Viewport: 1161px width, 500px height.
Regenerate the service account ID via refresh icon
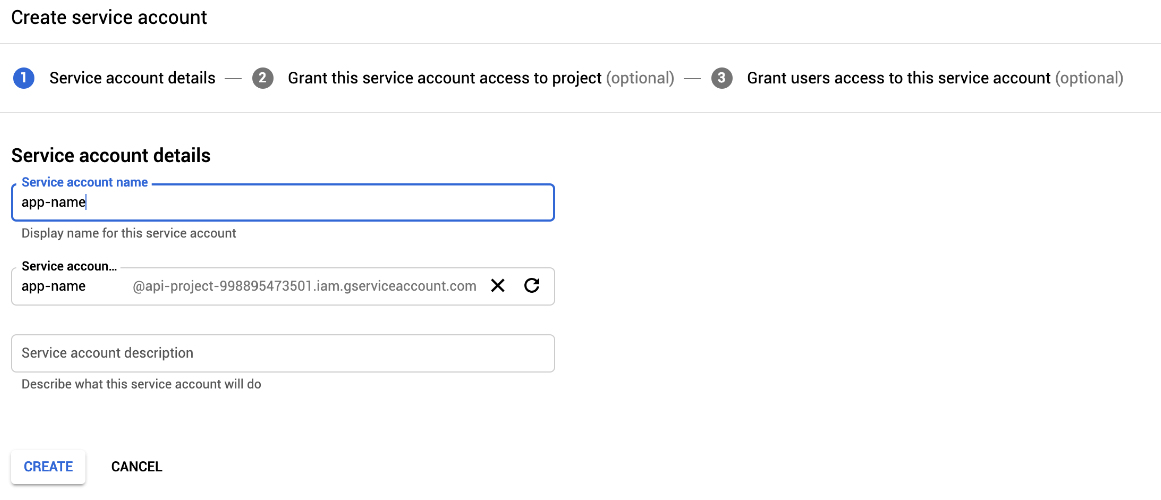pyautogui.click(x=531, y=286)
